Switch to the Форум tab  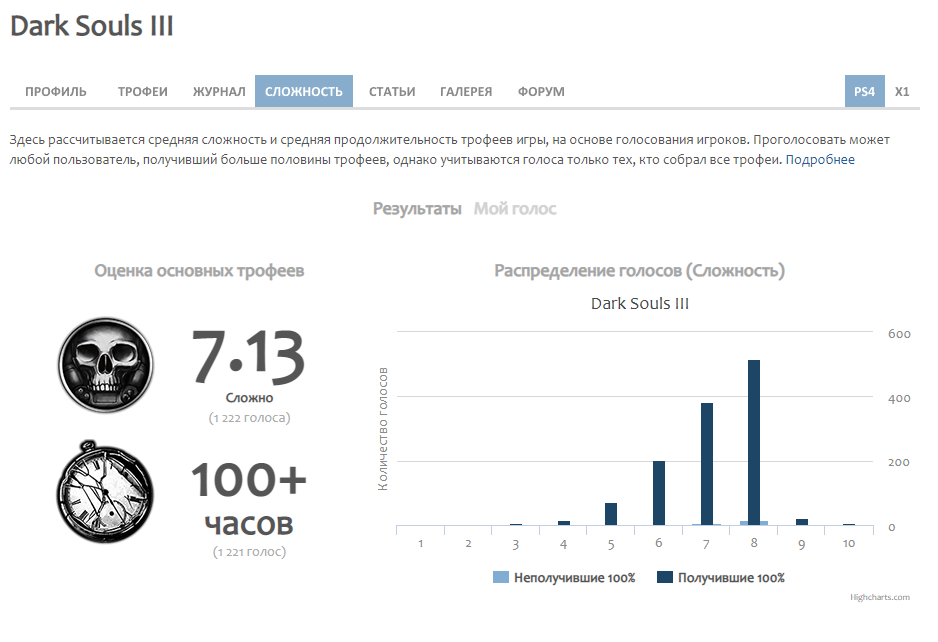click(x=541, y=91)
